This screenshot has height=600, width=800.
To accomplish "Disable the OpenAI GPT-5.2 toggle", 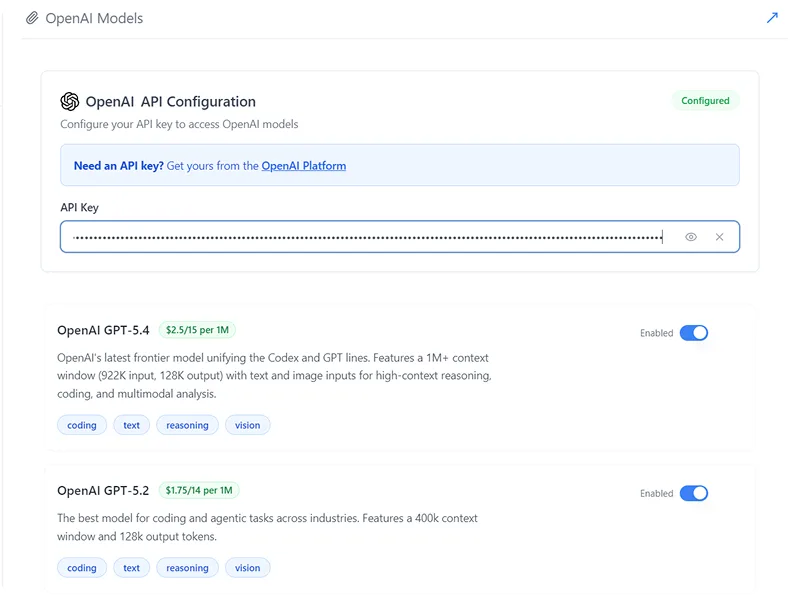I will click(694, 493).
